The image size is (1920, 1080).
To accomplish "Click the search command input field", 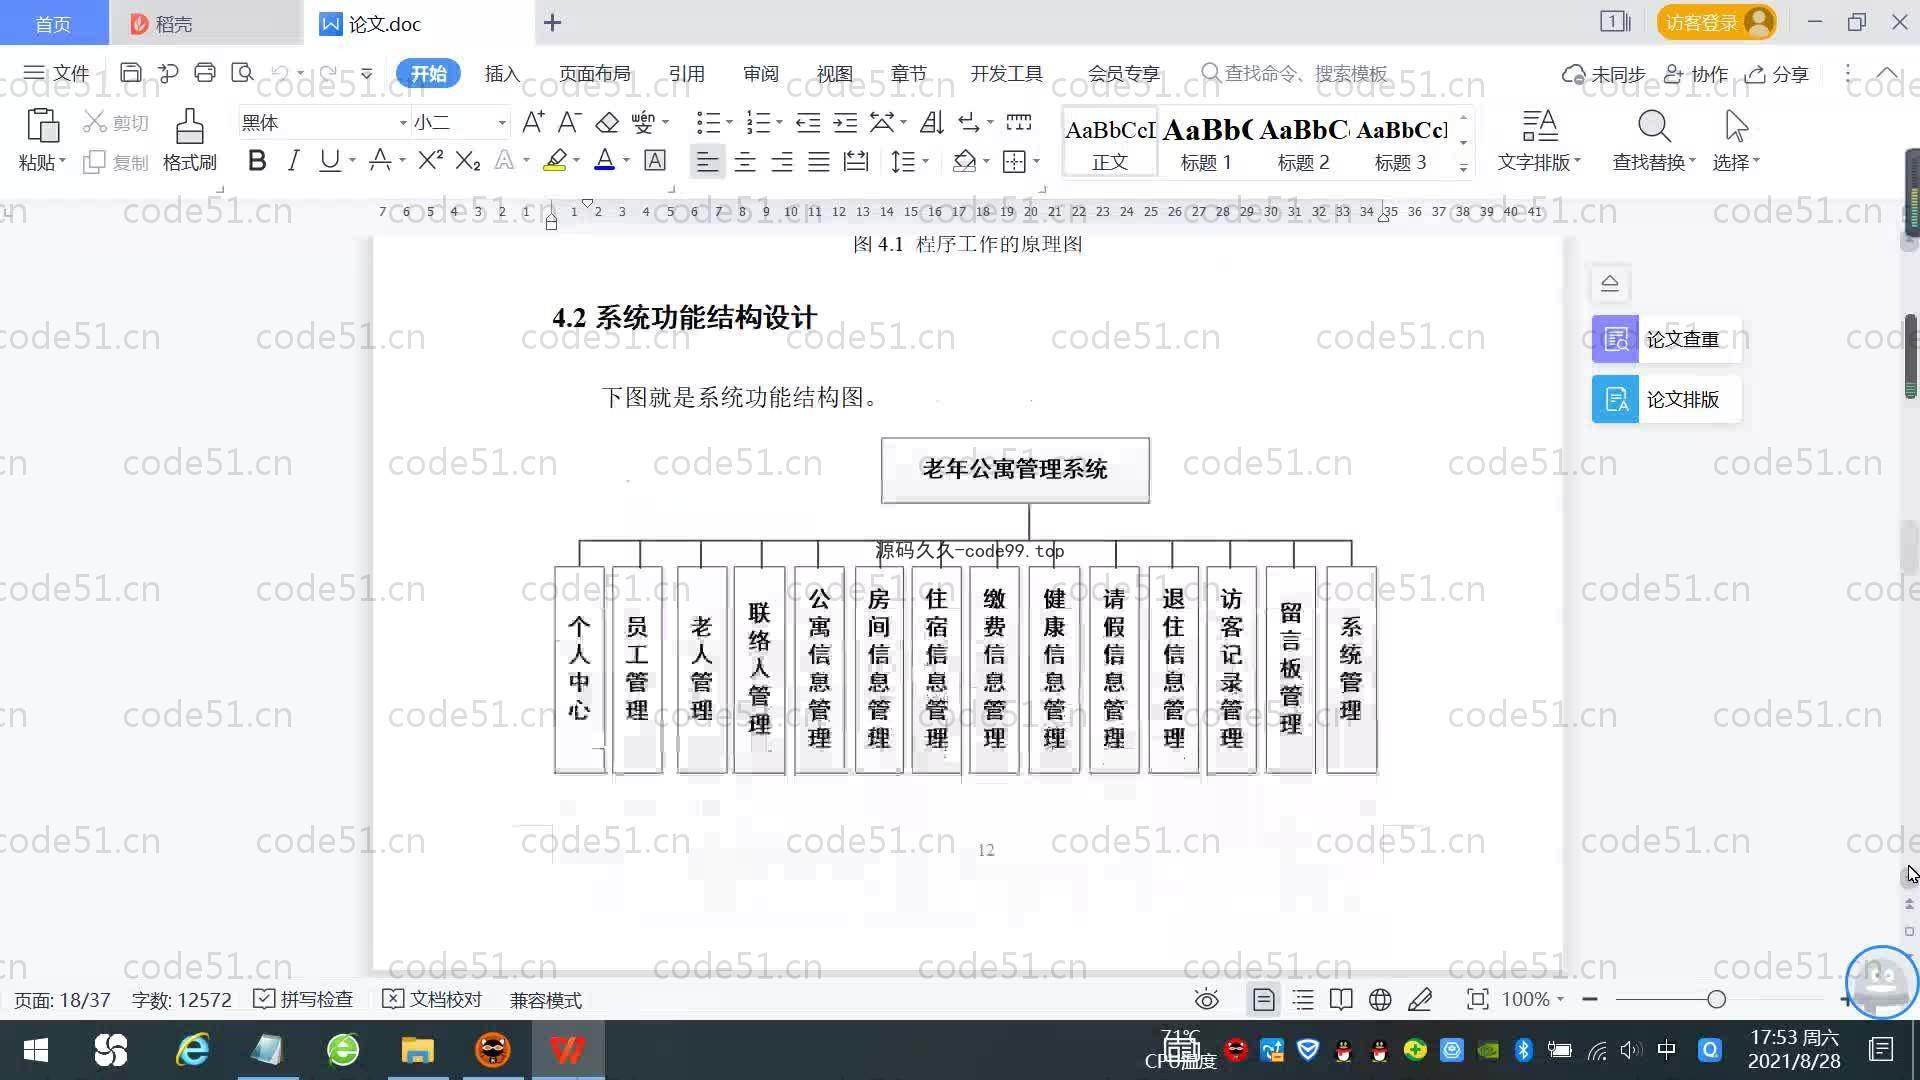I will [x=1294, y=74].
